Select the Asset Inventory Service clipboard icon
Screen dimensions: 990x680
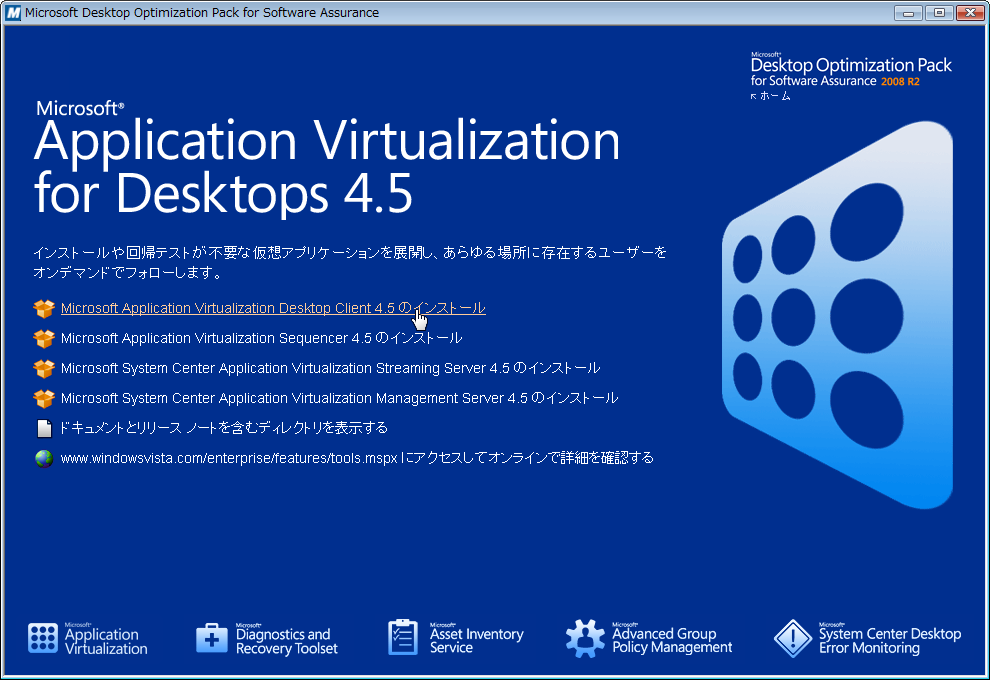402,638
